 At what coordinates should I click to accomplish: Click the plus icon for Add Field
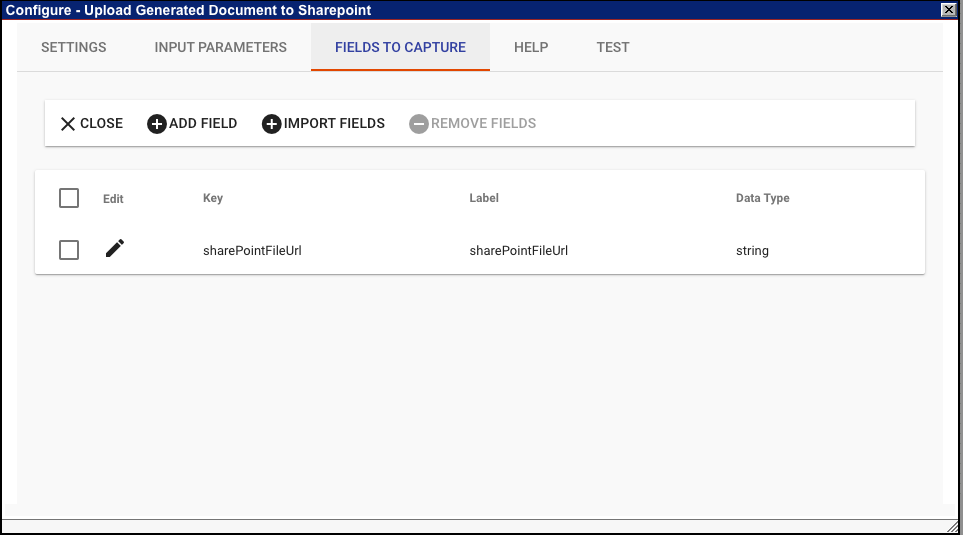pyautogui.click(x=157, y=124)
